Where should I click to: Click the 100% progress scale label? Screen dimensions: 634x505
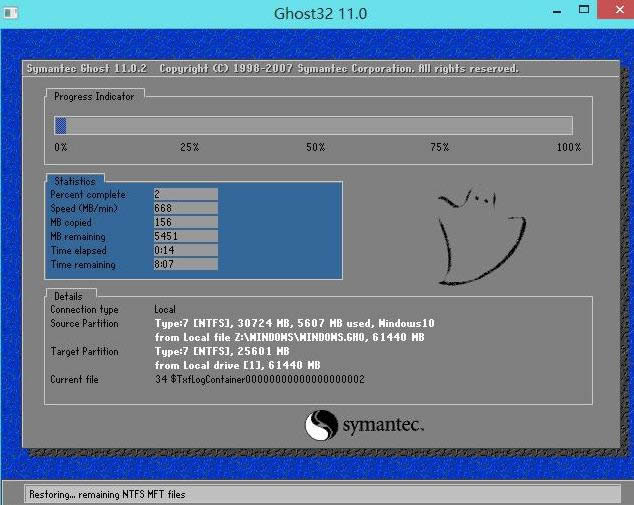(569, 147)
